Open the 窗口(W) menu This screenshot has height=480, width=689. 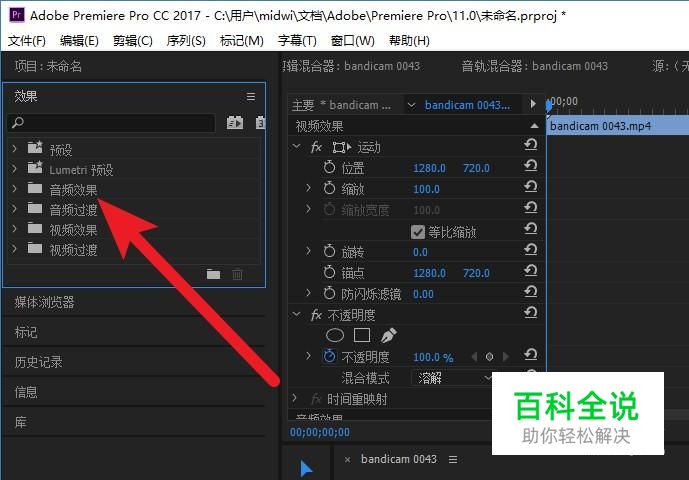[352, 41]
